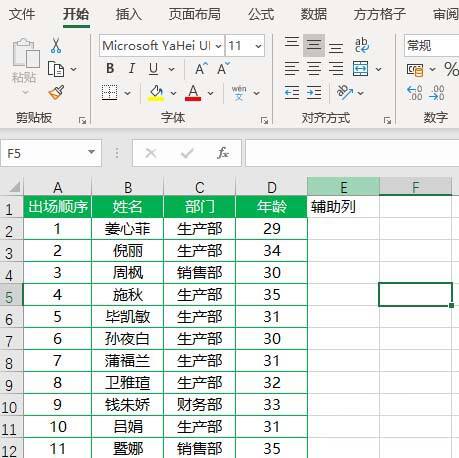Select the Format Painter brush icon
459x458 pixels.
pos(56,93)
